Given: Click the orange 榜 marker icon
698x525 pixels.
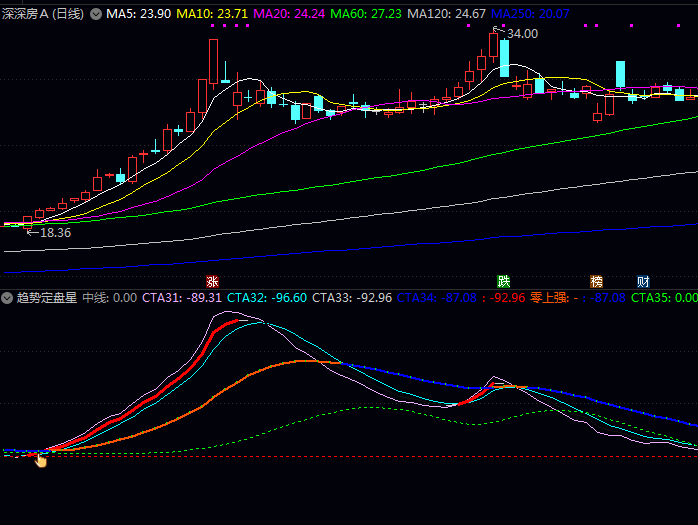Looking at the screenshot, I should (x=597, y=281).
